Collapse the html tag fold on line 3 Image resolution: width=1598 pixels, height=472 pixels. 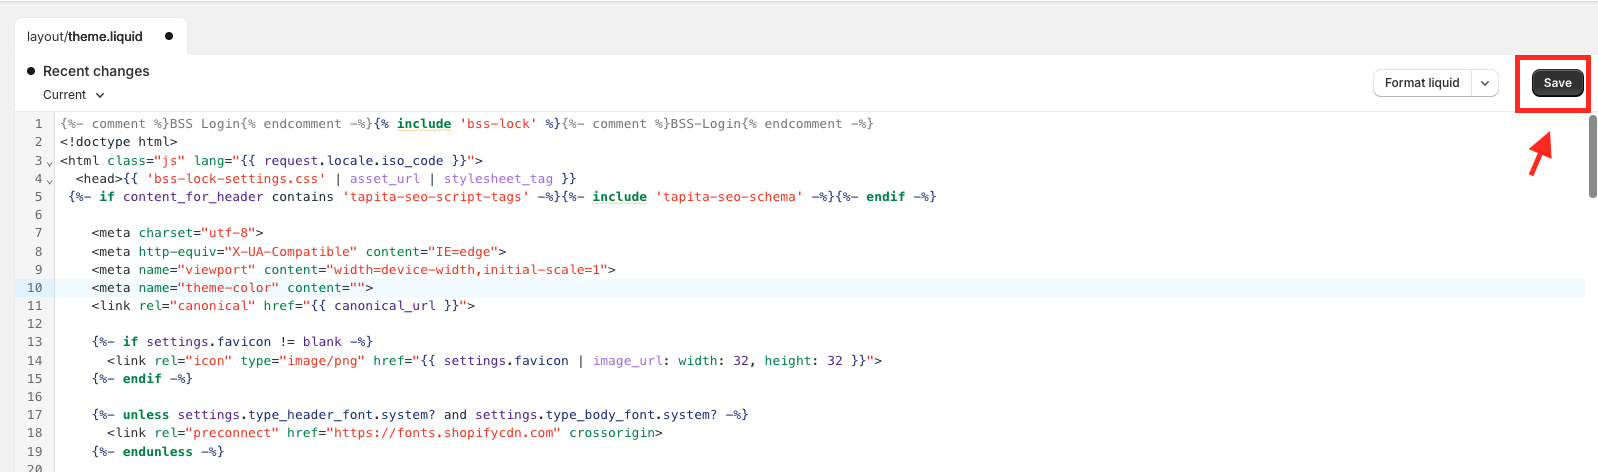(50, 162)
